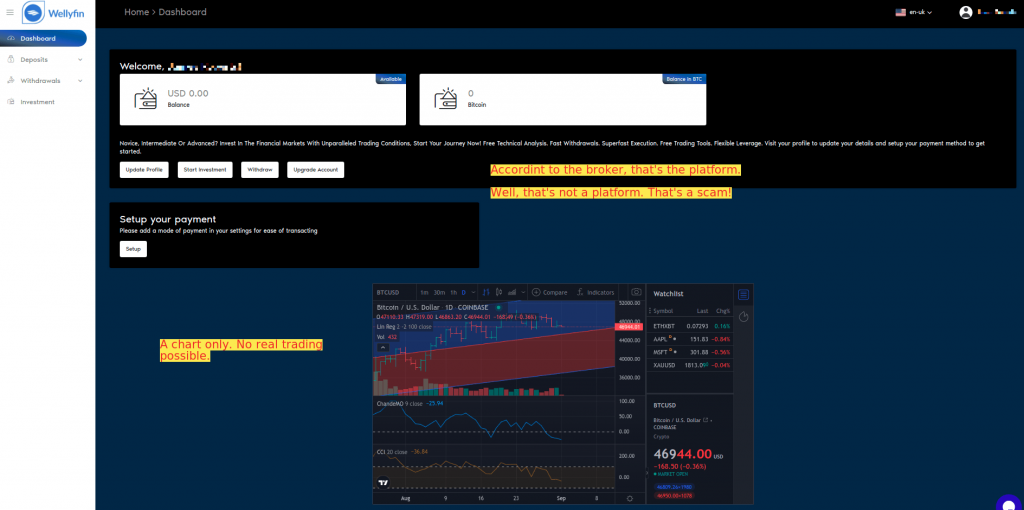Select the D daily chart interval
Viewport: 1024px width, 510px height.
(464, 293)
